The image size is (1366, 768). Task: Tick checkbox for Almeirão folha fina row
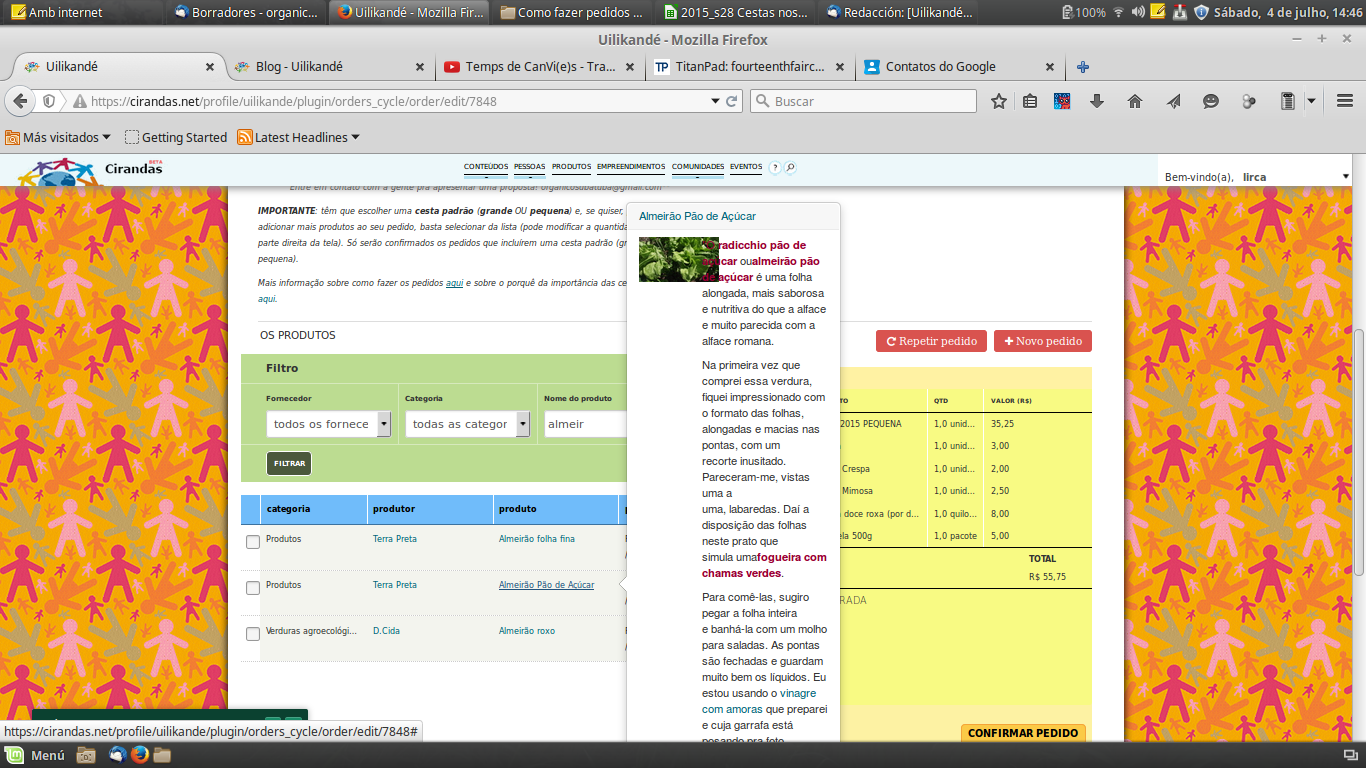pos(253,542)
